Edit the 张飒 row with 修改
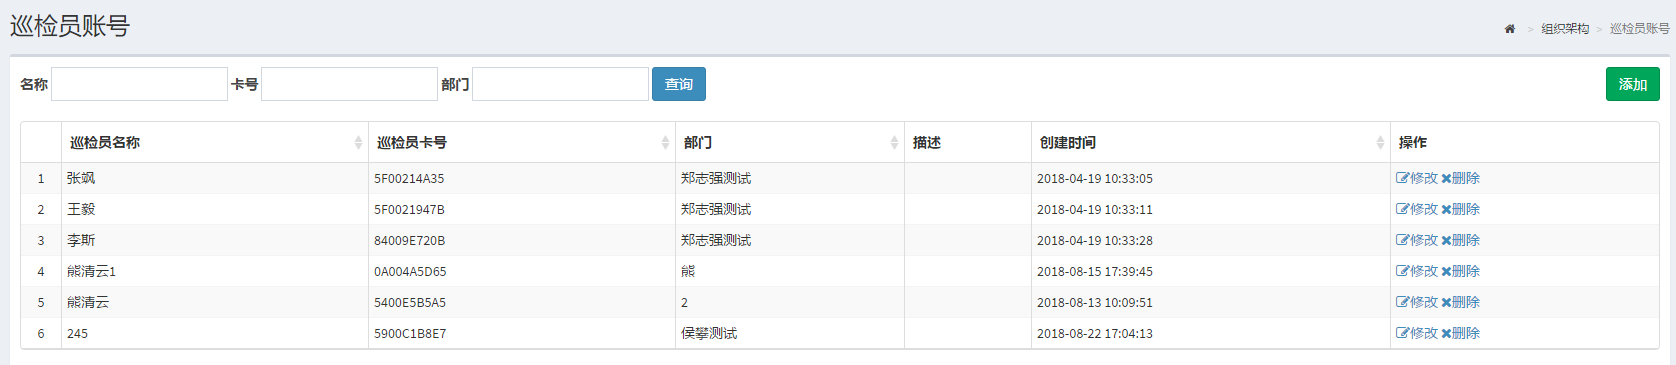 tap(1417, 178)
